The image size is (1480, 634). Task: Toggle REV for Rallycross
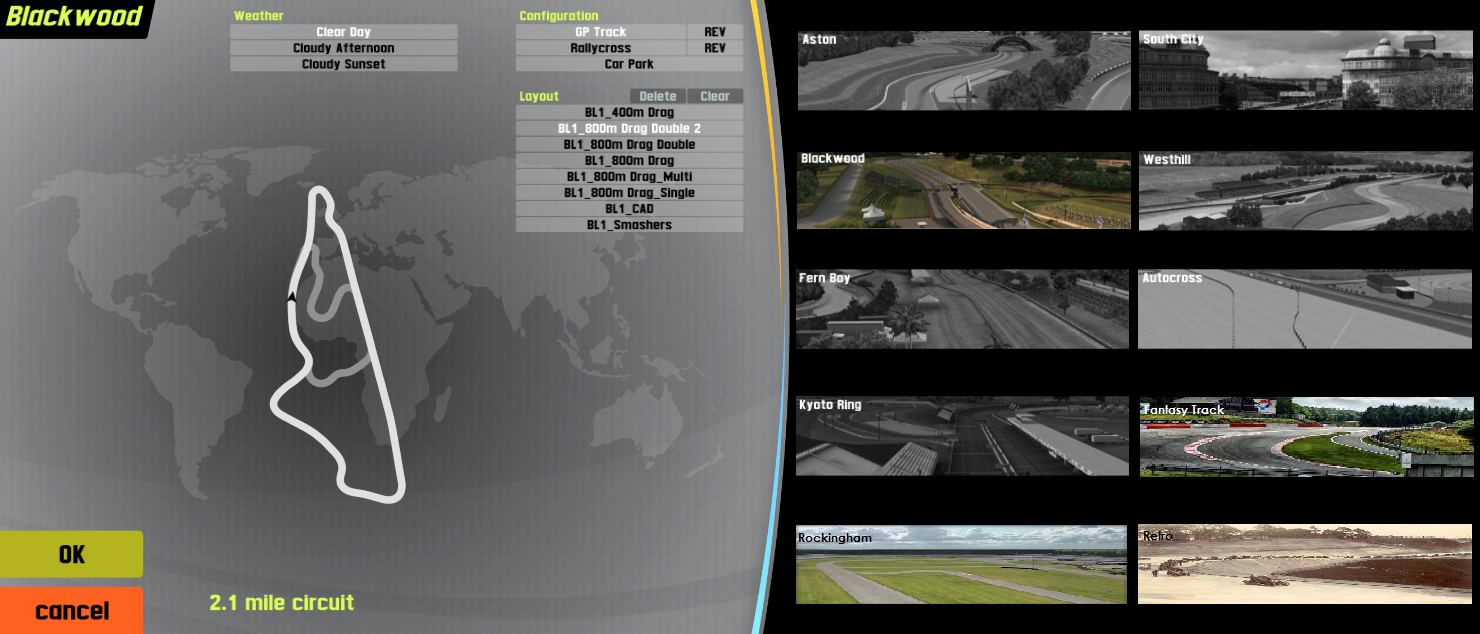(715, 48)
